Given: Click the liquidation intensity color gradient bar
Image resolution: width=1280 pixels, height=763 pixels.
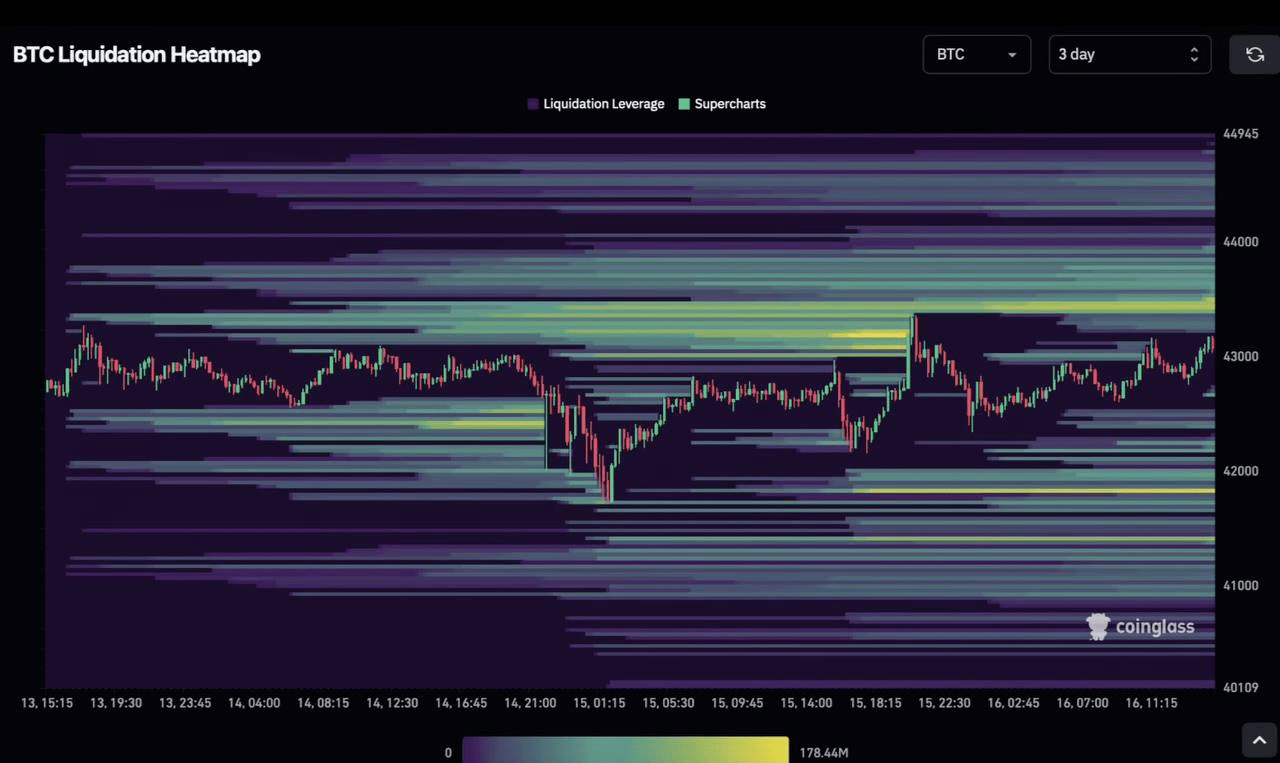Looking at the screenshot, I should coord(627,751).
